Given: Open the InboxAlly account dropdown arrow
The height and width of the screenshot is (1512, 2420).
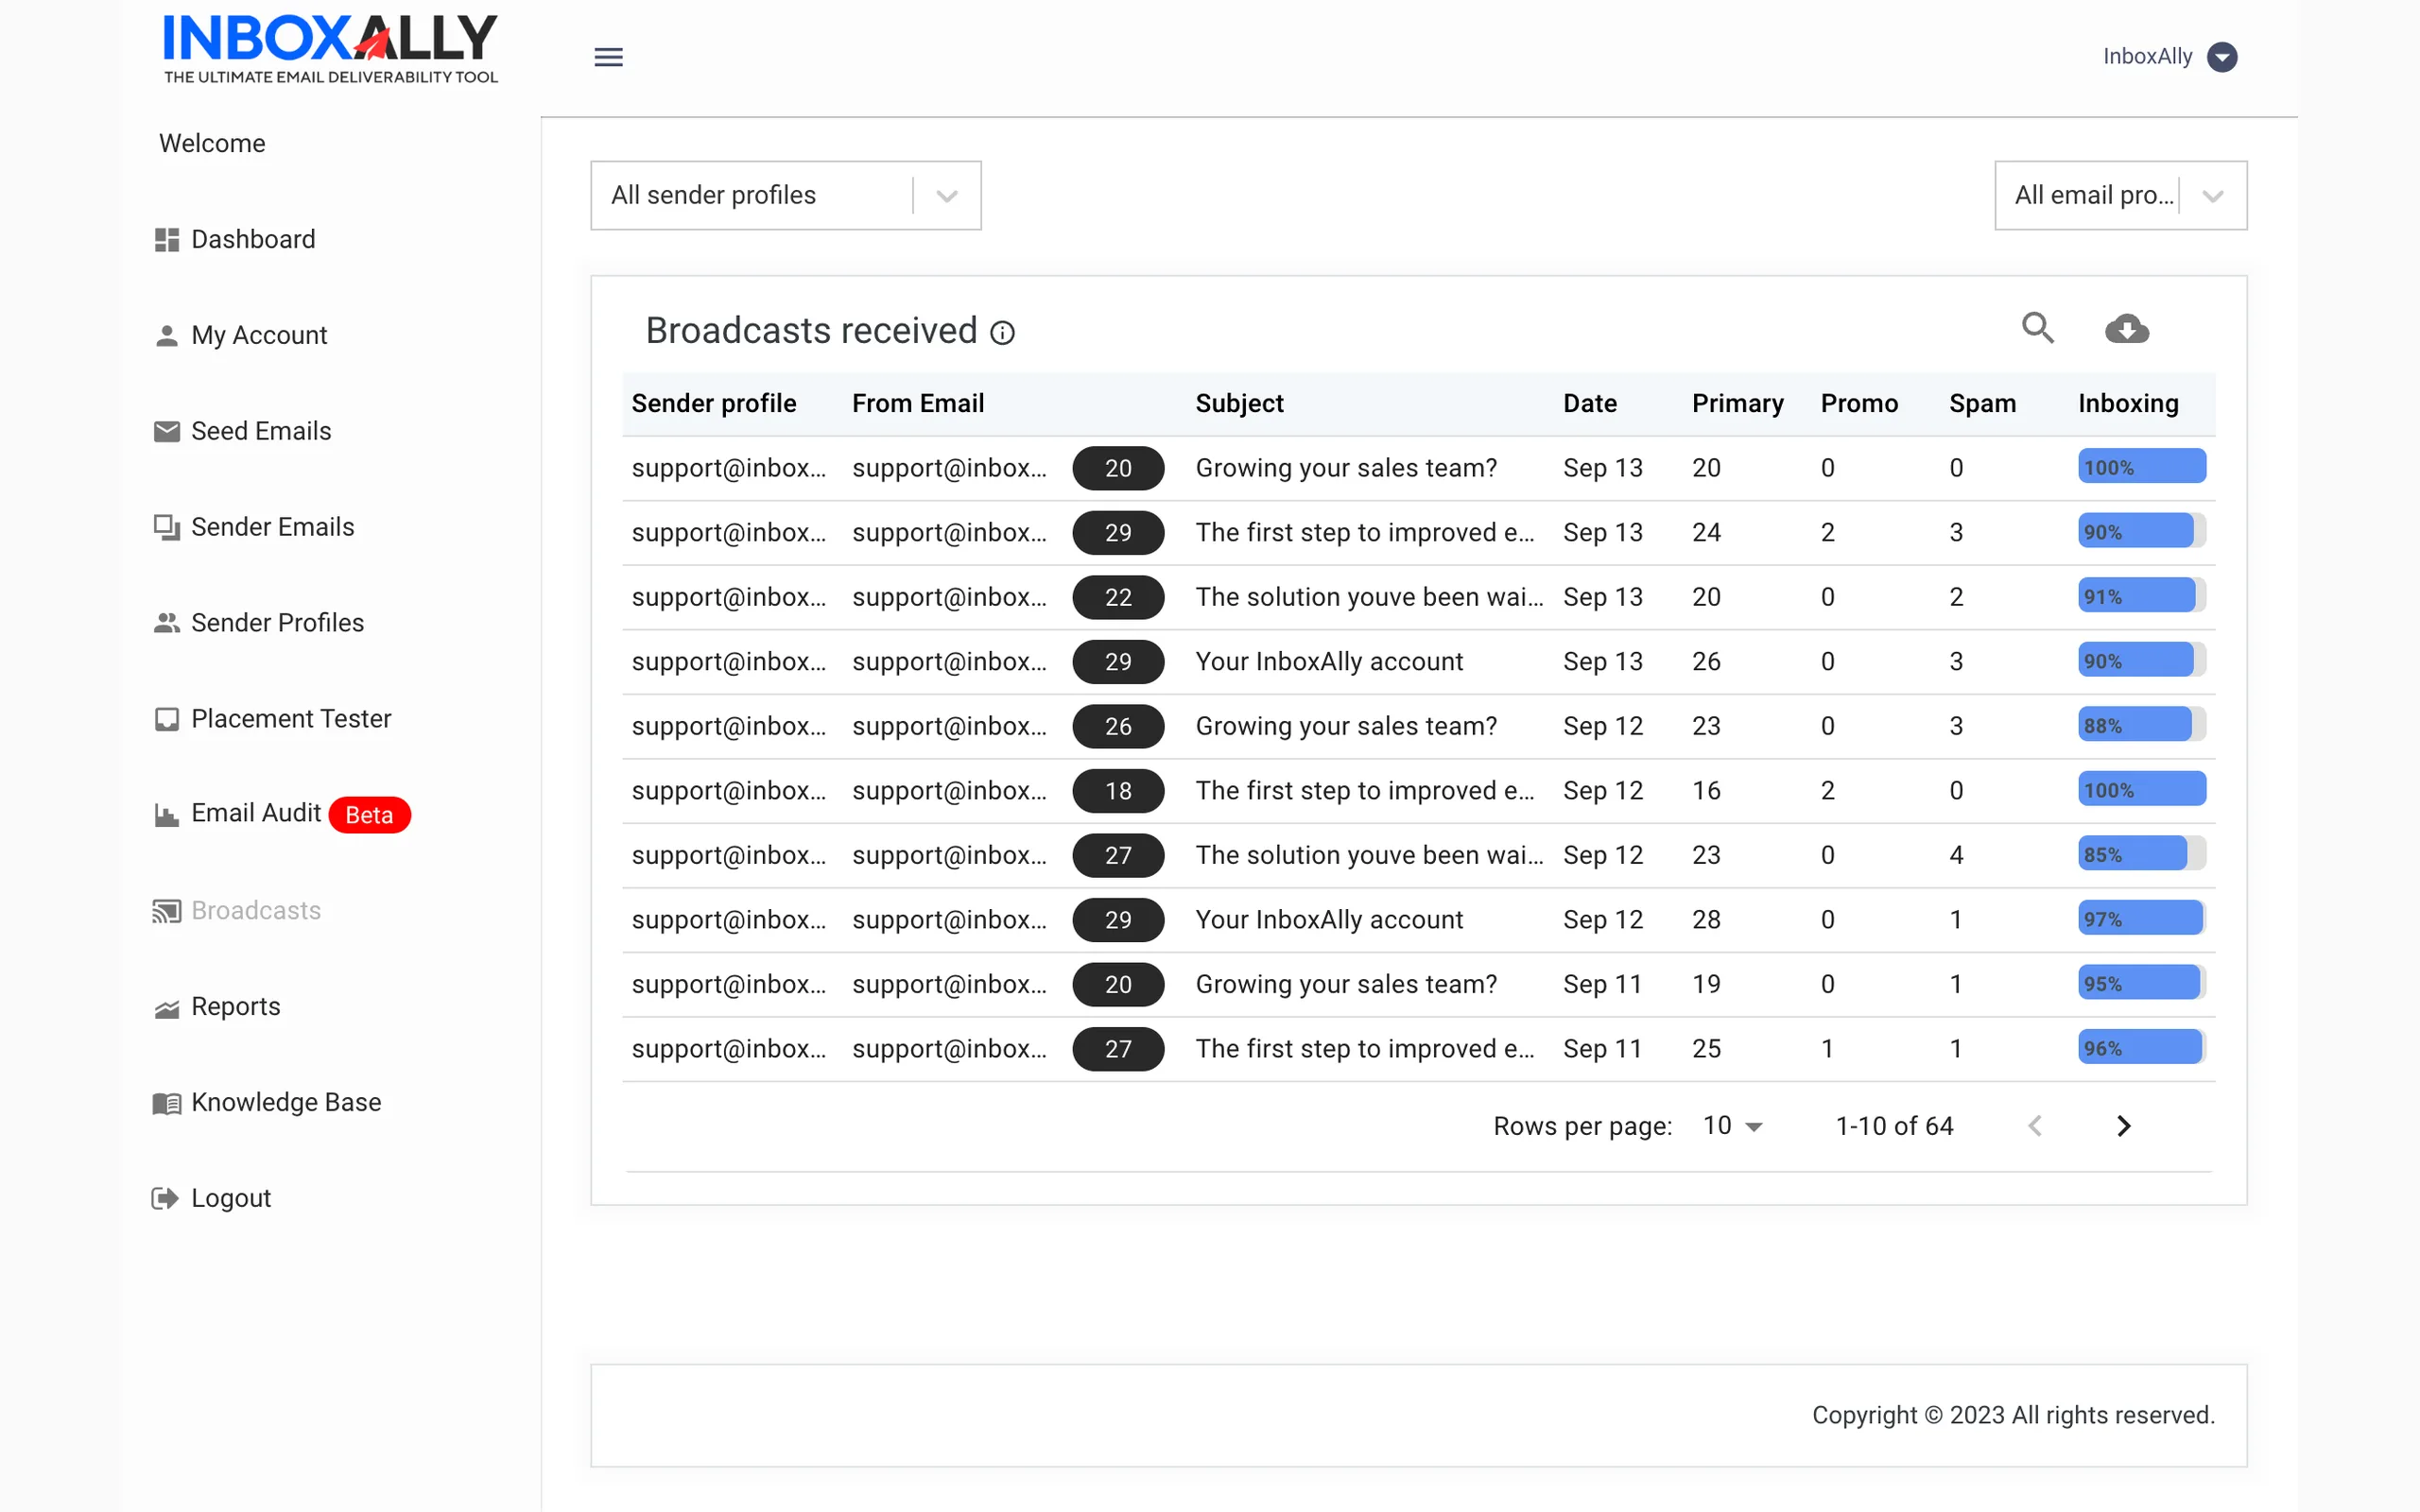Looking at the screenshot, I should 2222,57.
